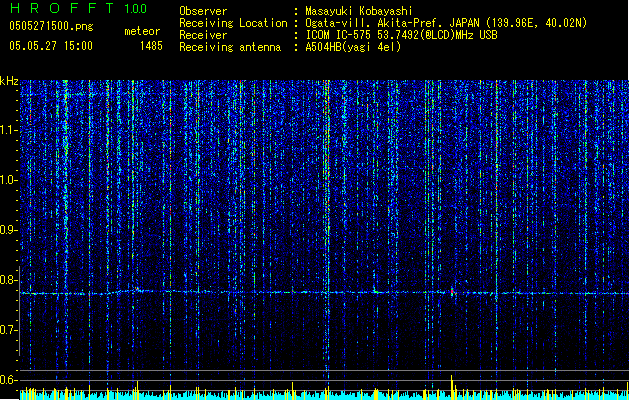This screenshot has width=629, height=400.
Task: Click the 'meteor' label
Action: [142, 31]
